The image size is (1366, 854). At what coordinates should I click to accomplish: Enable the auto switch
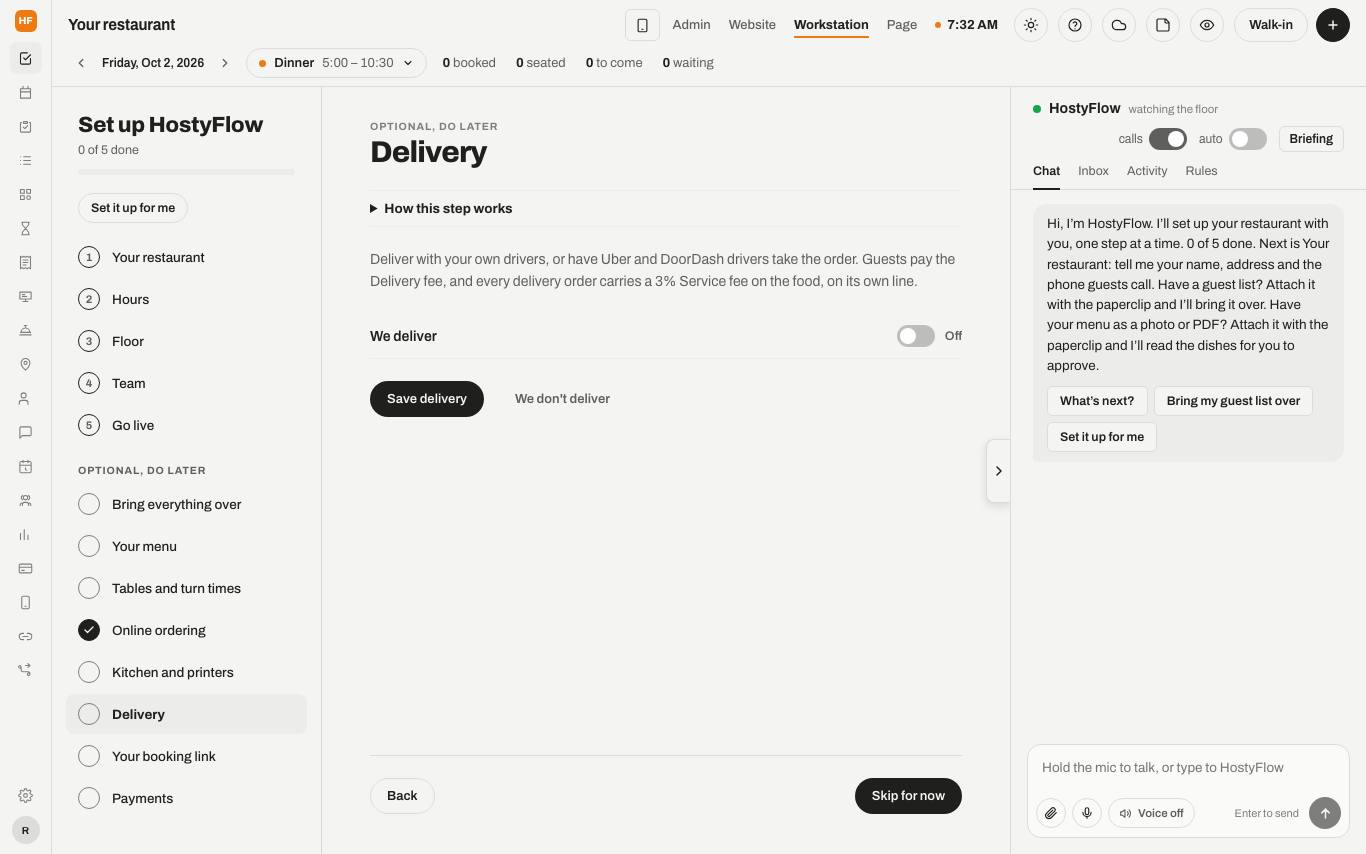click(1248, 139)
